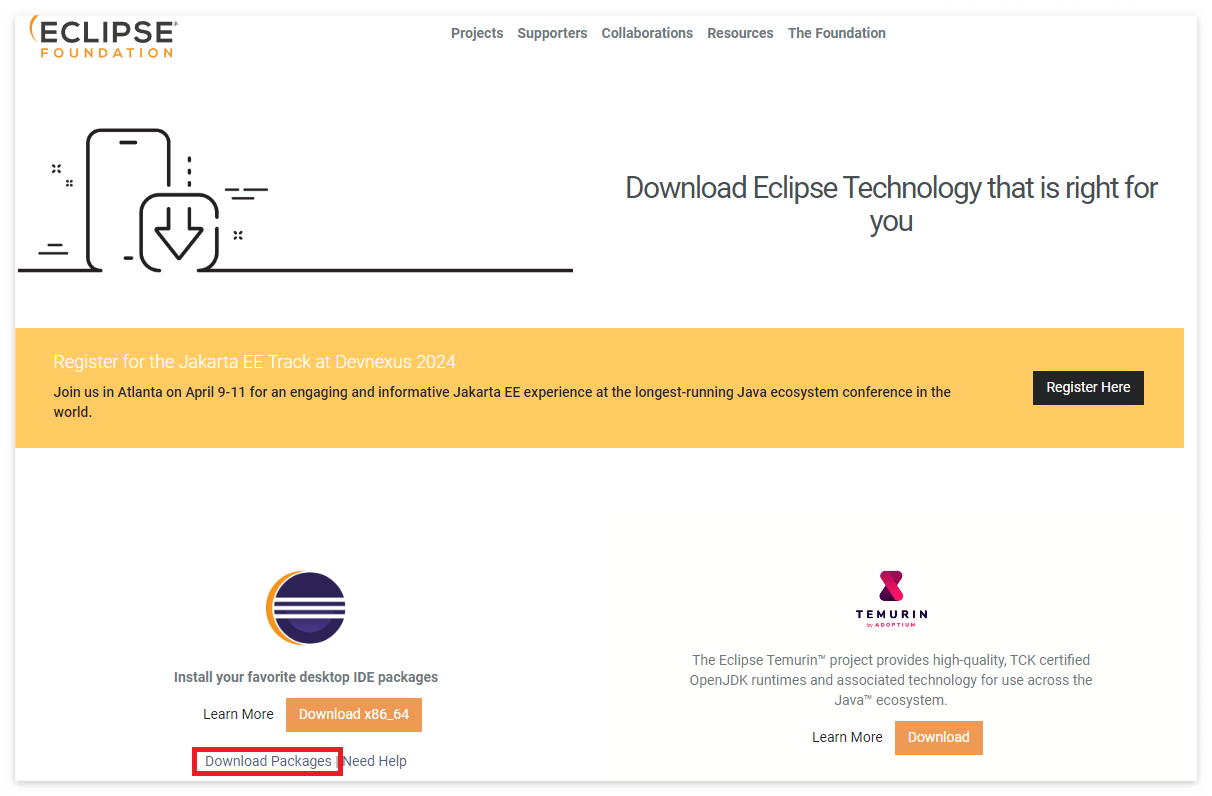This screenshot has height=796, width=1212.
Task: Open Learn More beside Temurin Download
Action: pyautogui.click(x=847, y=738)
